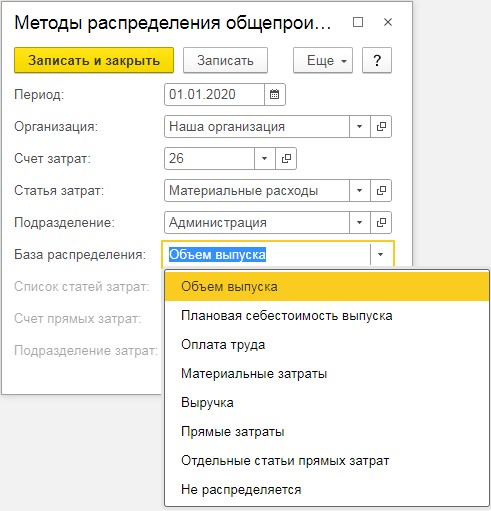The image size is (491, 511).
Task: Open the Счет затрат account via its open icon
Action: tap(286, 158)
